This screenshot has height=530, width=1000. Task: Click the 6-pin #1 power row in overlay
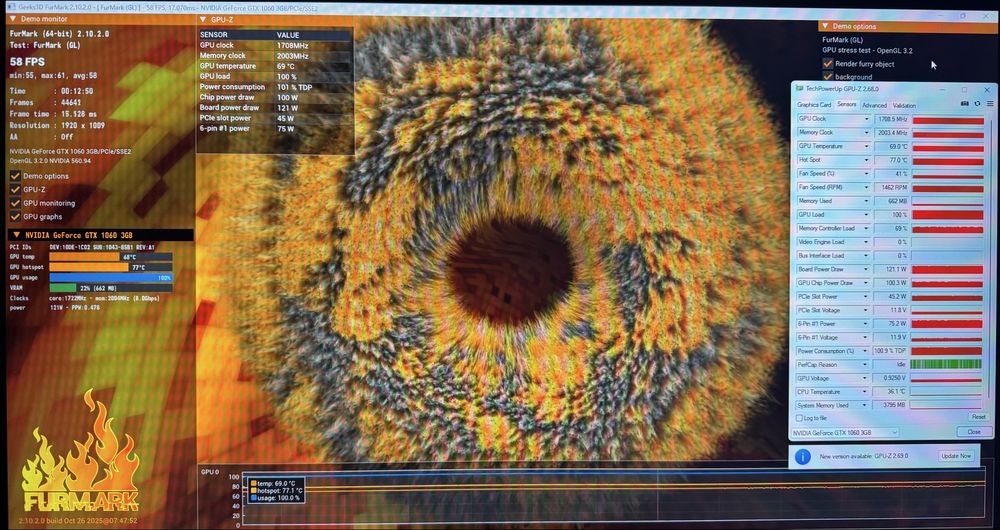coord(275,129)
